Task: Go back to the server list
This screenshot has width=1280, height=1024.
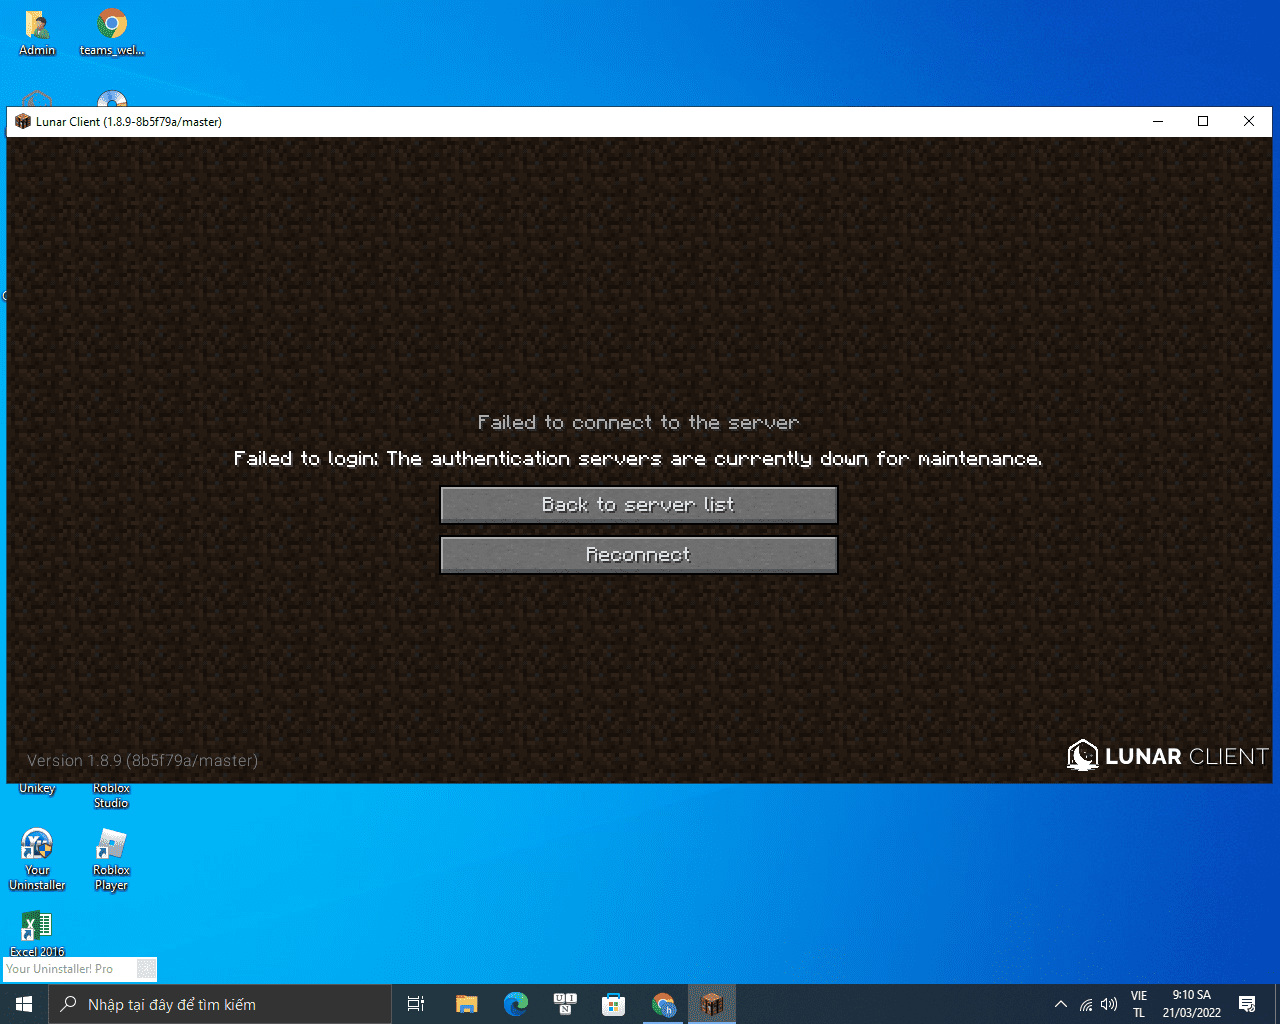Action: pos(639,505)
